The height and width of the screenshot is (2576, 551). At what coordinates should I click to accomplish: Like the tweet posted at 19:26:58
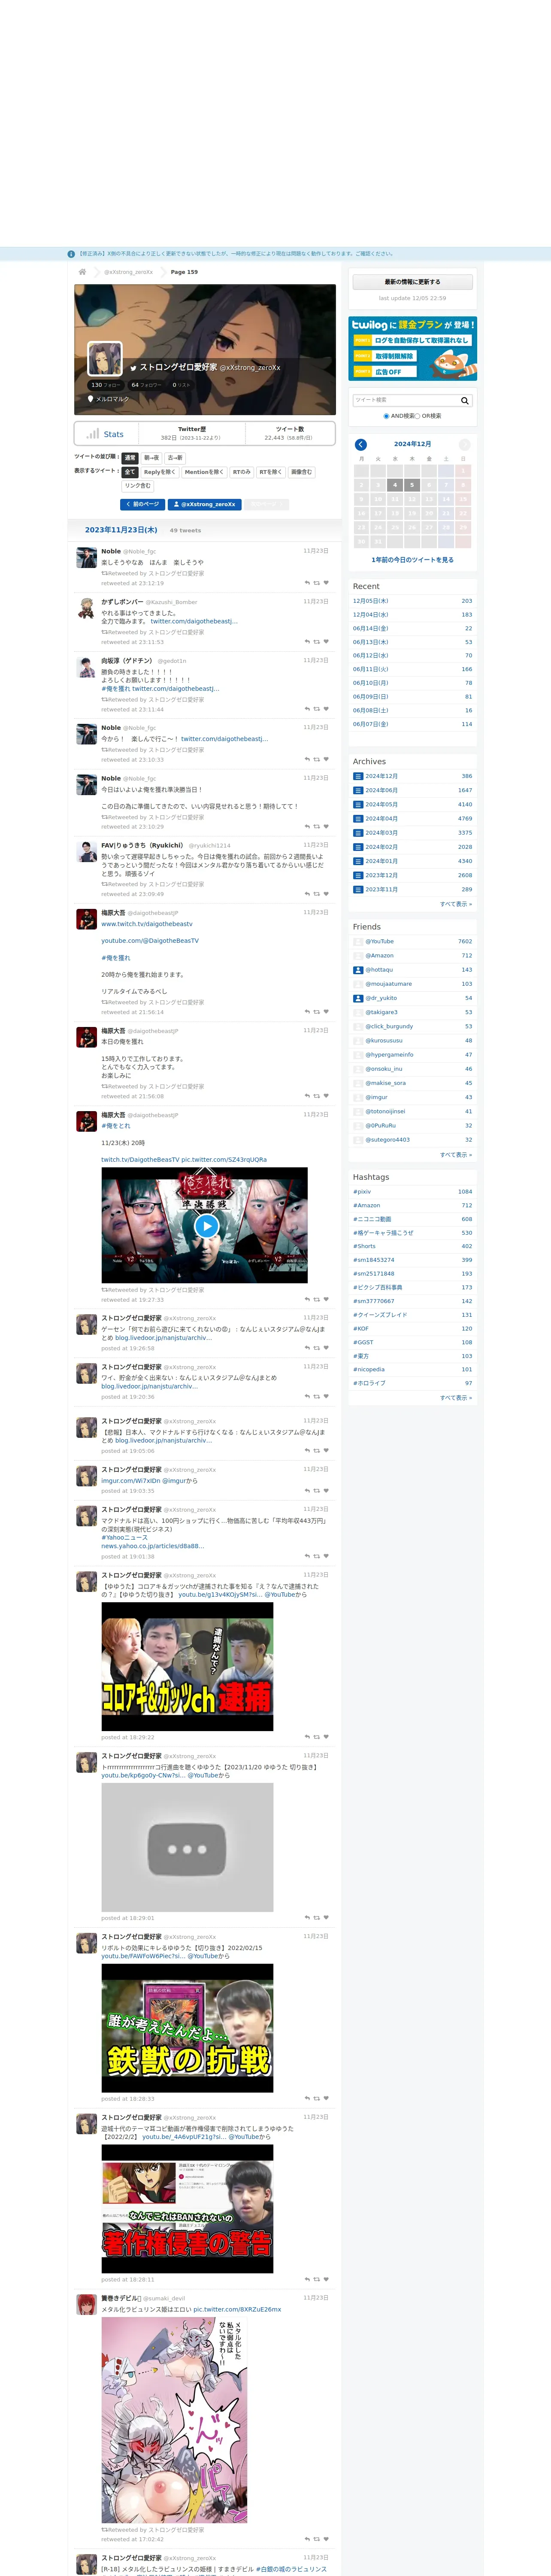[326, 1348]
